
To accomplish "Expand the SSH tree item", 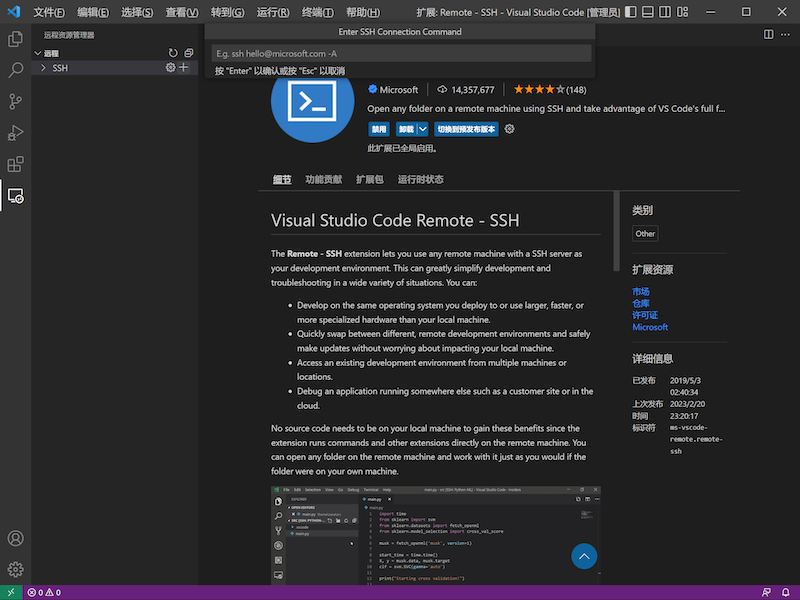I will tap(43, 68).
